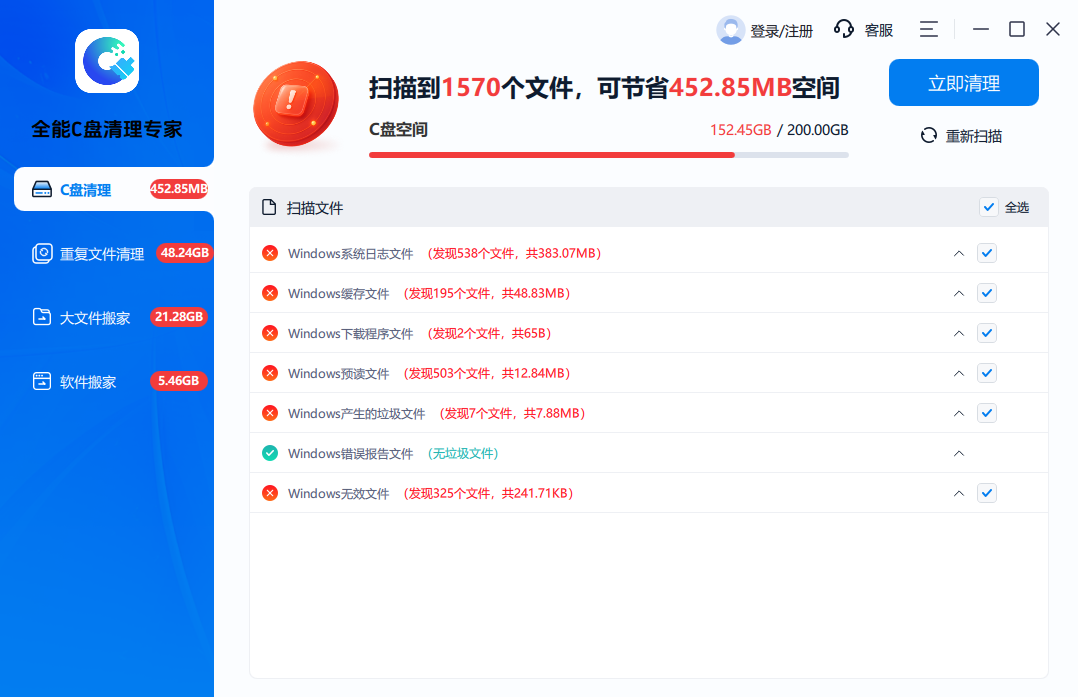Collapse the Windows预读文件 row chevron
Viewport: 1078px width, 697px height.
pyautogui.click(x=958, y=373)
